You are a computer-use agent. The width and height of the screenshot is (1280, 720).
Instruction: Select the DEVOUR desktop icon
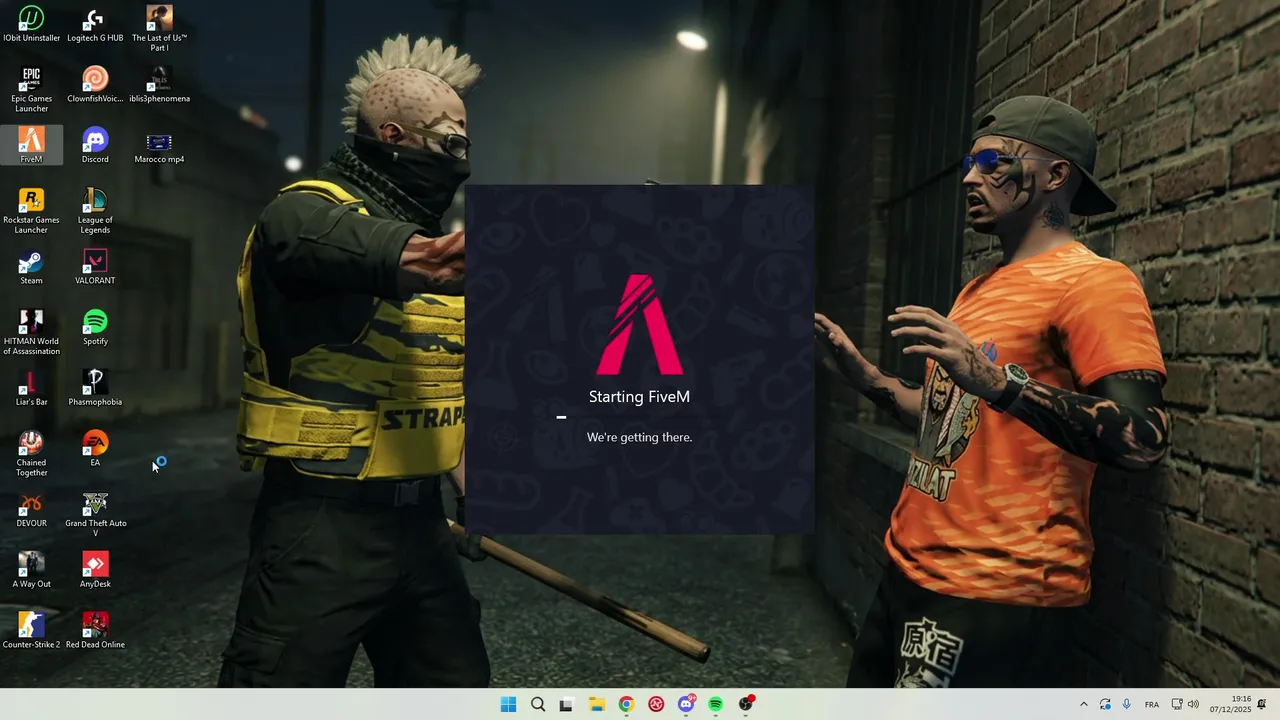tap(31, 510)
